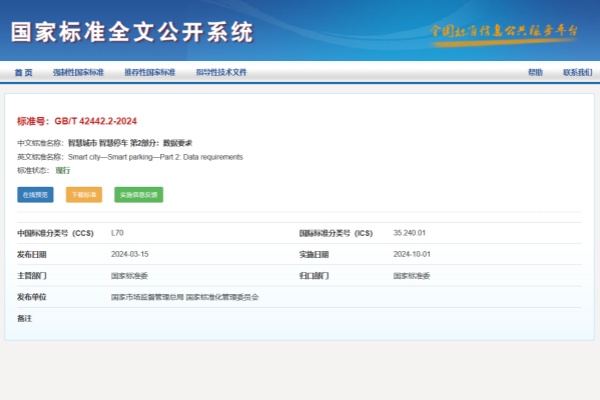Screen dimensions: 600x400
Task: Click the implementation date 2024-10-01
Action: 412,254
